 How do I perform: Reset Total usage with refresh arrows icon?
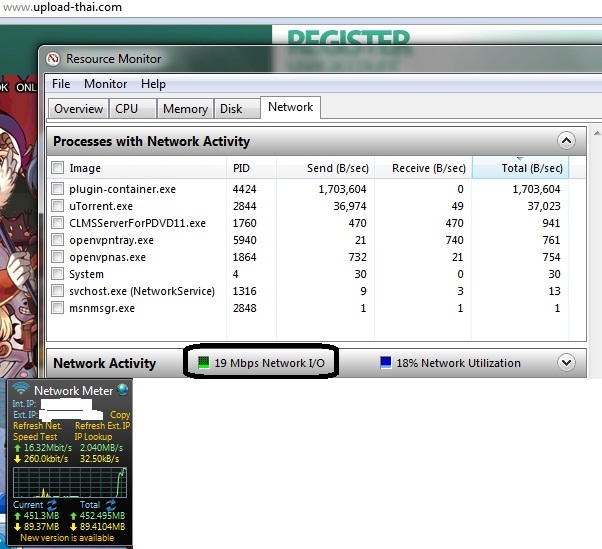click(x=108, y=505)
